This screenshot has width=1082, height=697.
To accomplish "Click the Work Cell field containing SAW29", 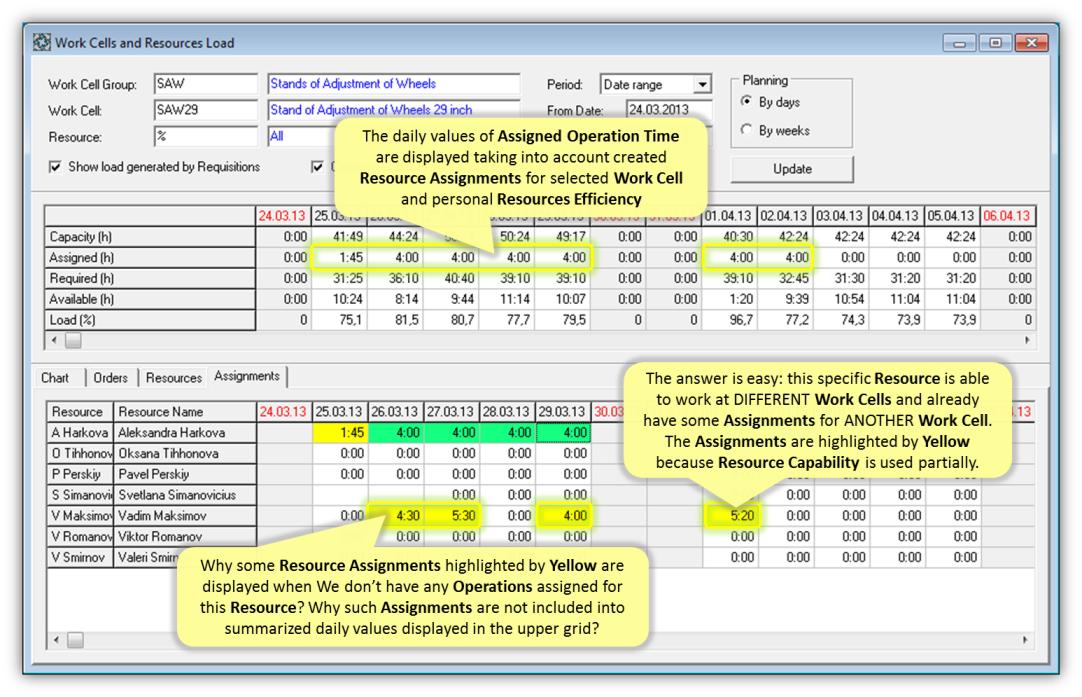I will coord(206,110).
